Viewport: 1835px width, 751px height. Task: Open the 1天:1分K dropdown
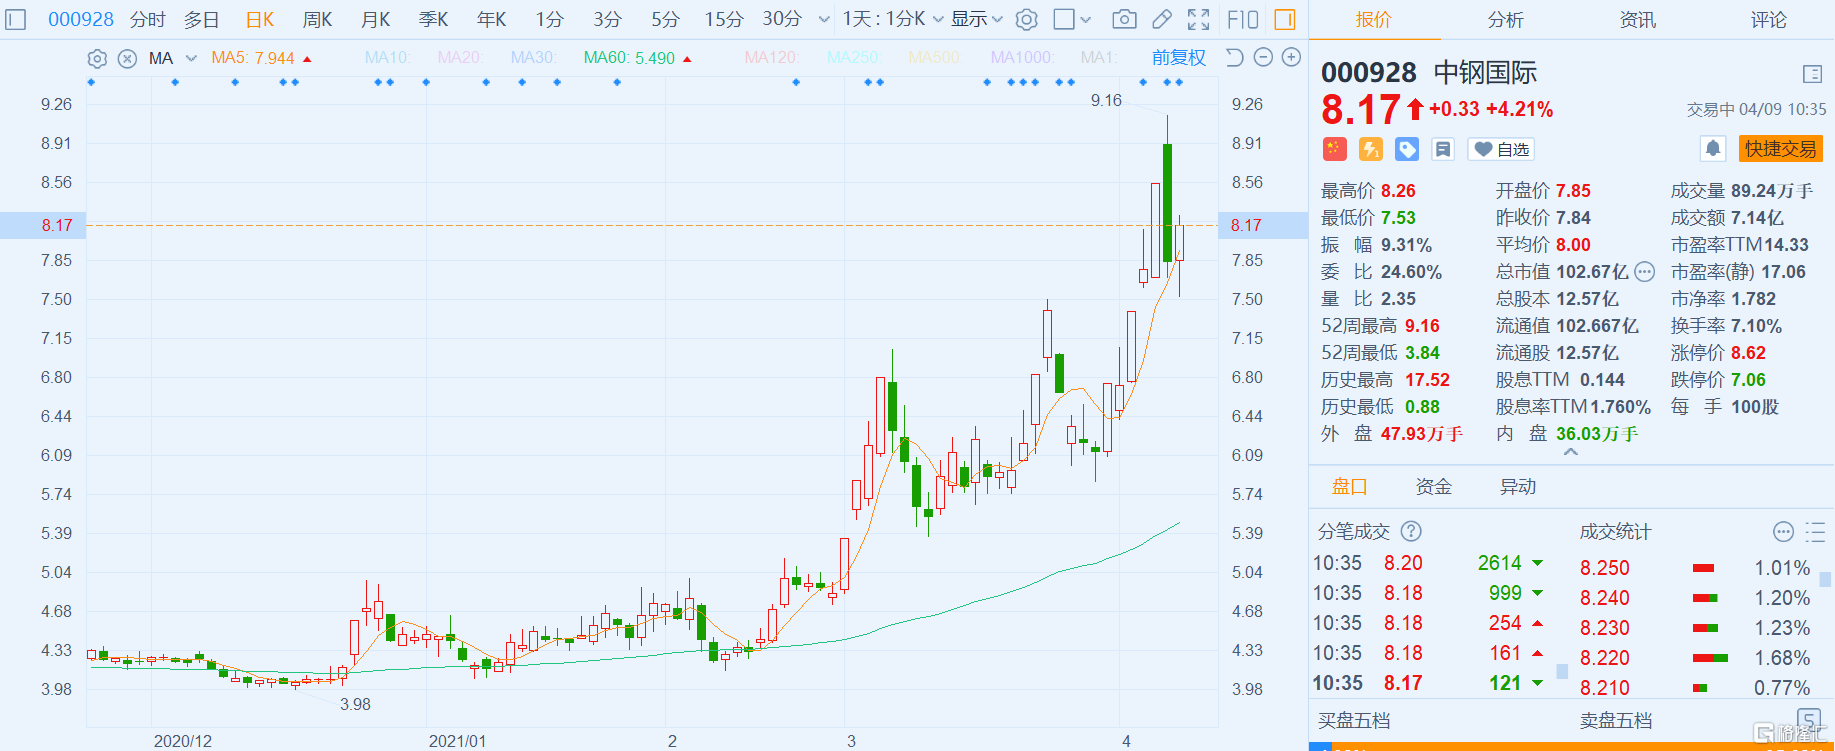tap(892, 19)
